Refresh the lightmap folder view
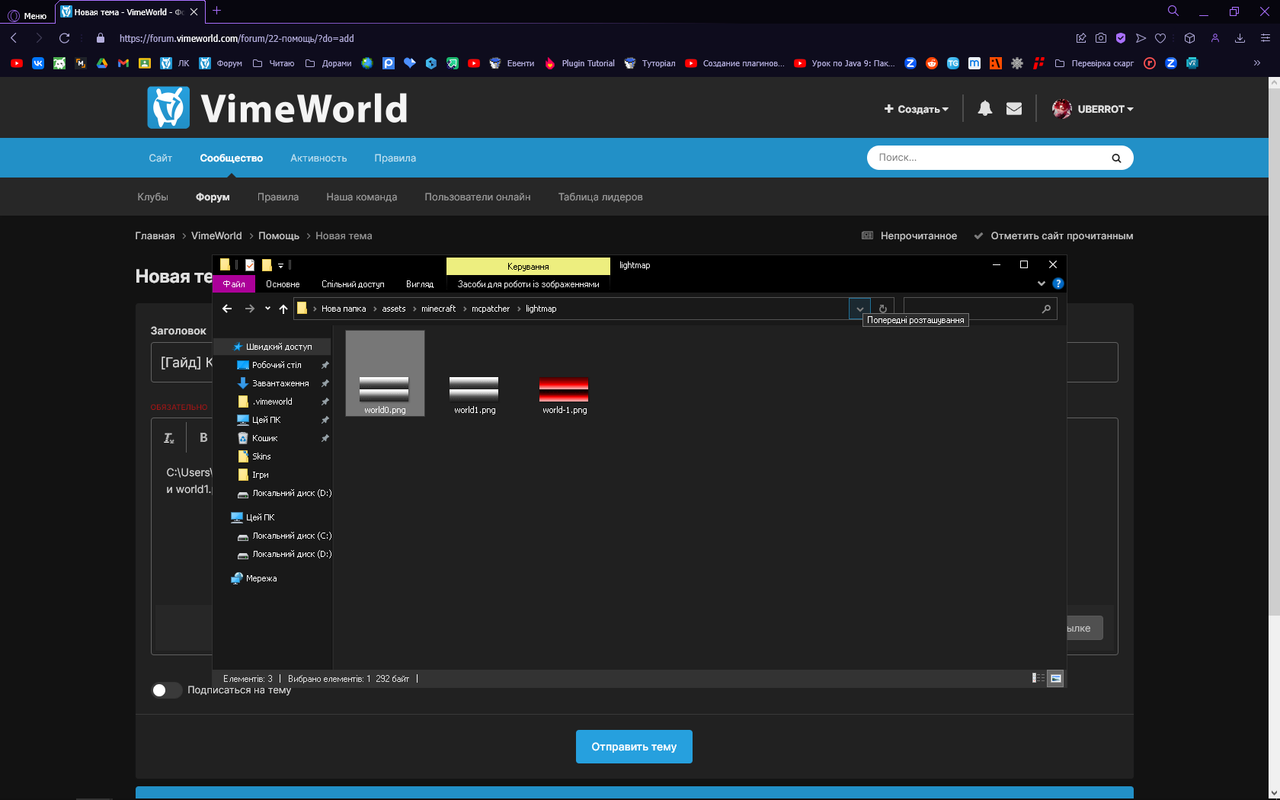Screen dimensions: 1280x800 tap(883, 309)
